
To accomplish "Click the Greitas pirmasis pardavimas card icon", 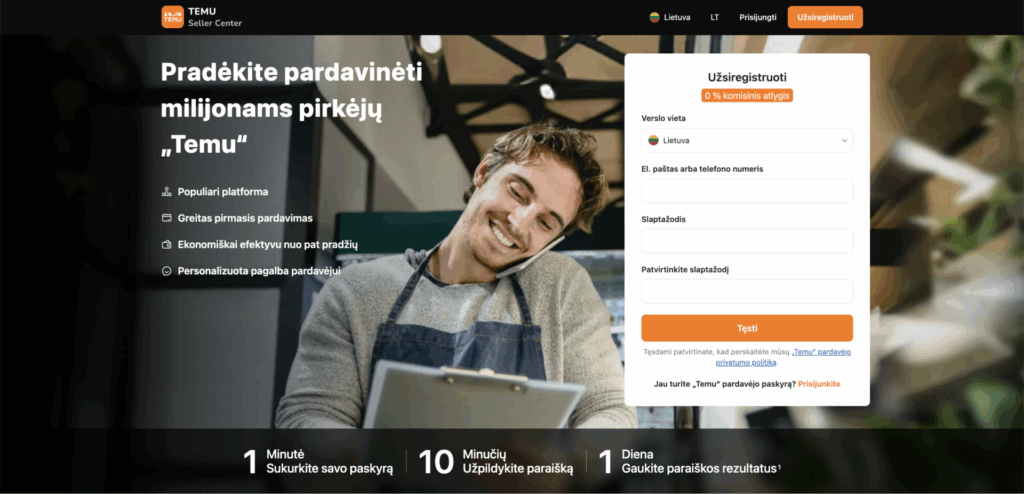I will tap(167, 218).
